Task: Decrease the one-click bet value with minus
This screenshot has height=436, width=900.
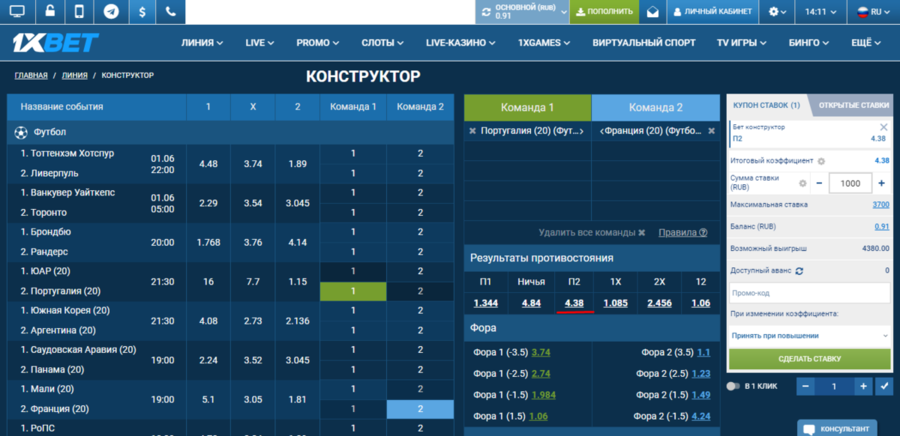Action: pos(805,387)
